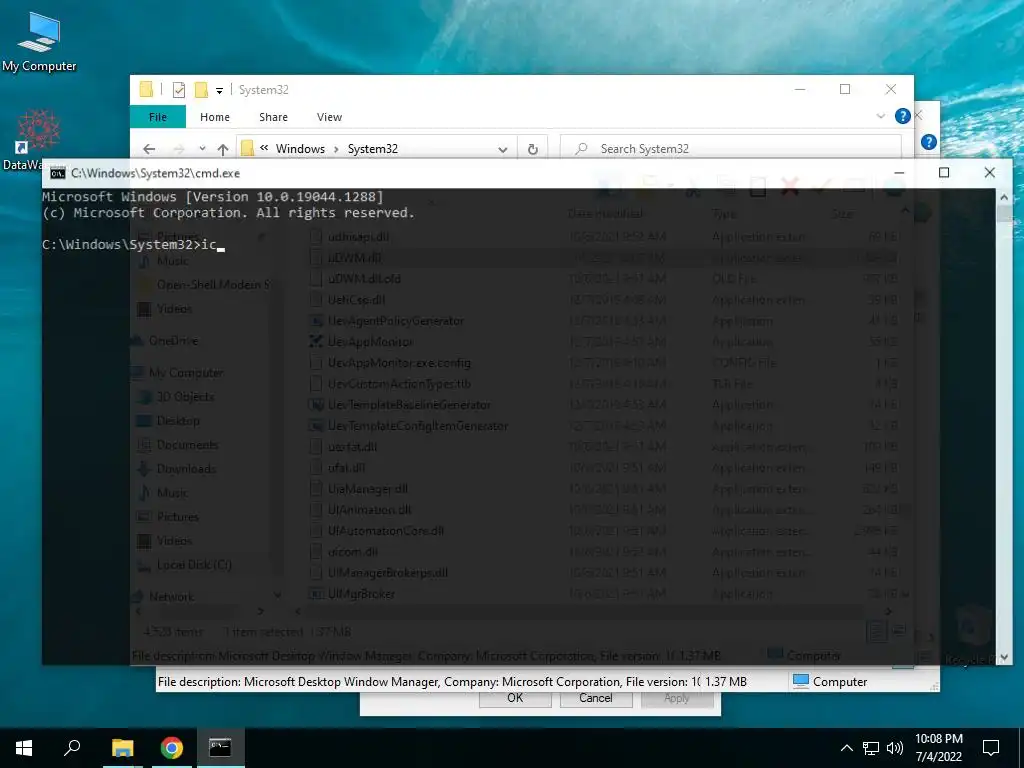Image resolution: width=1024 pixels, height=768 pixels.
Task: Open the clock showing 10:08 PM
Action: point(938,748)
